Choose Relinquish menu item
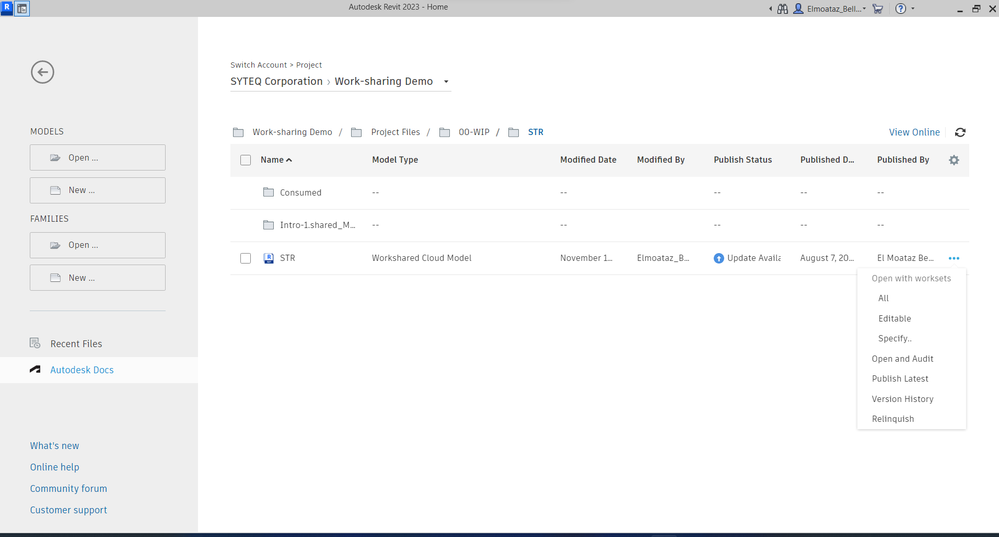 893,419
